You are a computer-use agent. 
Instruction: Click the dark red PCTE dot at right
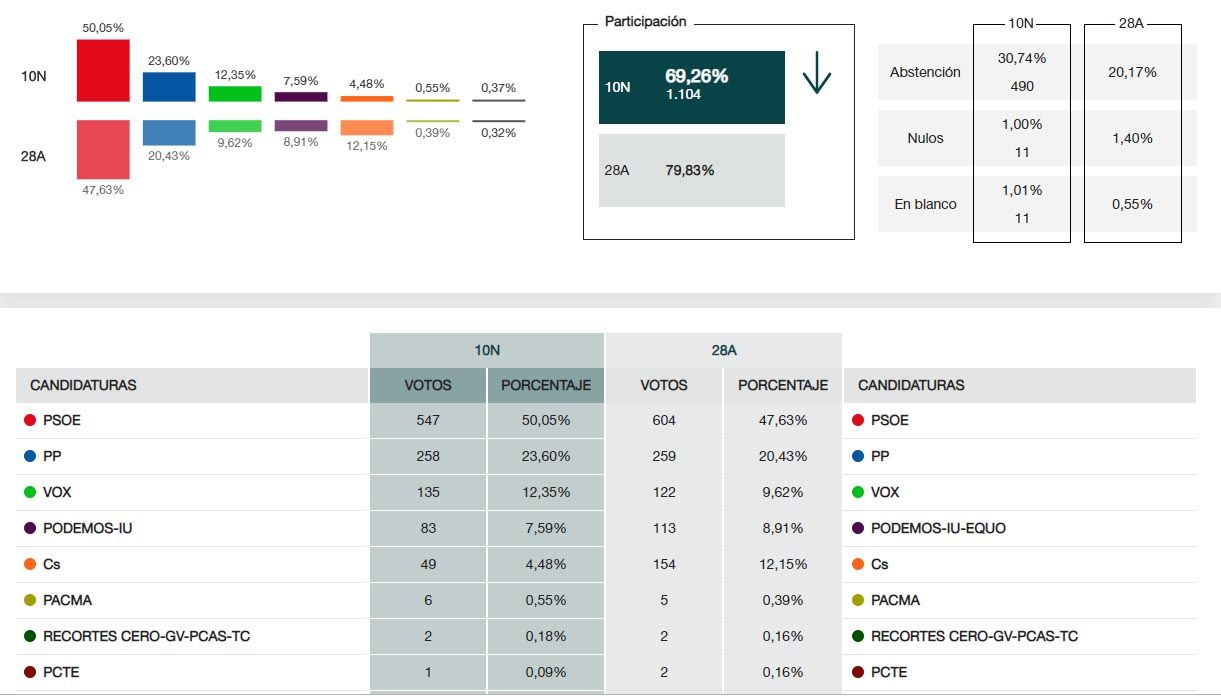[858, 673]
